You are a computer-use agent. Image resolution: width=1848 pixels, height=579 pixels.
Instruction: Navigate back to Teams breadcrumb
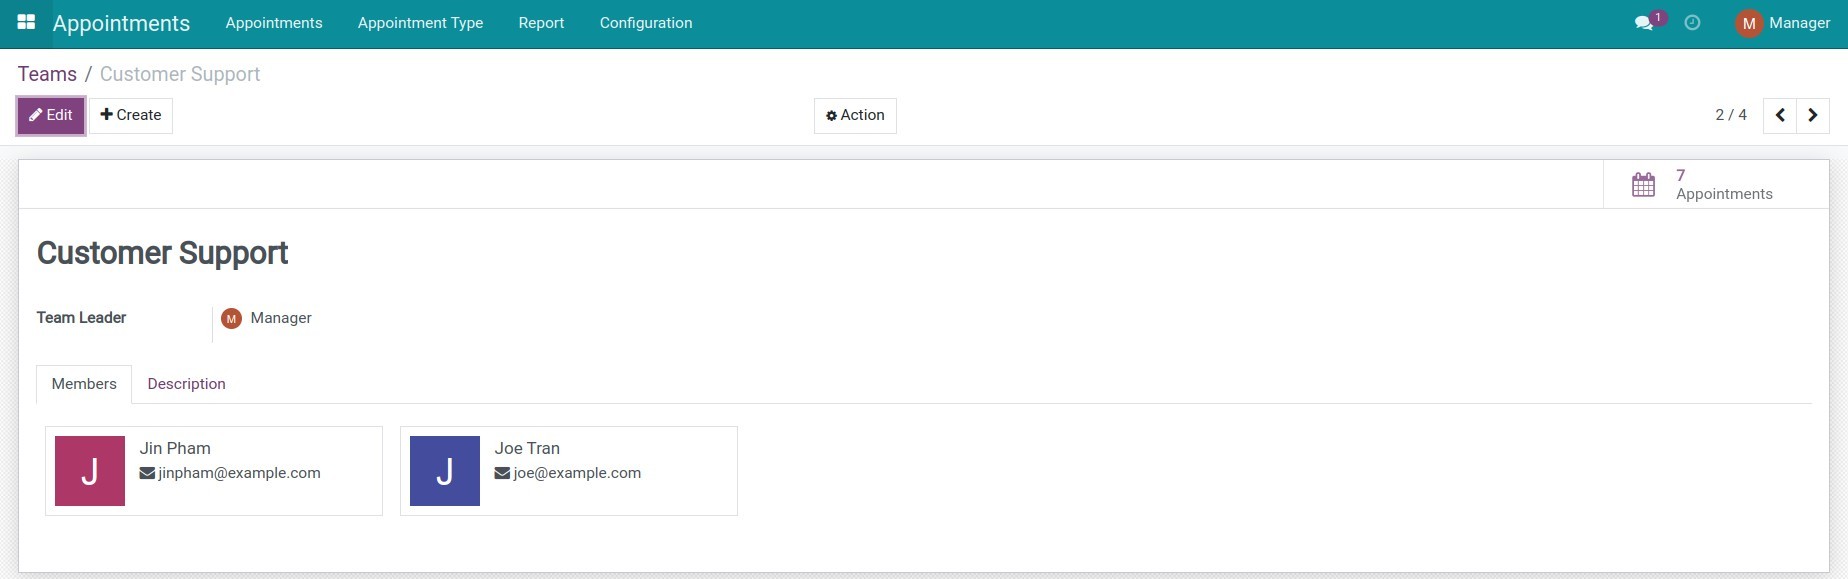point(47,74)
